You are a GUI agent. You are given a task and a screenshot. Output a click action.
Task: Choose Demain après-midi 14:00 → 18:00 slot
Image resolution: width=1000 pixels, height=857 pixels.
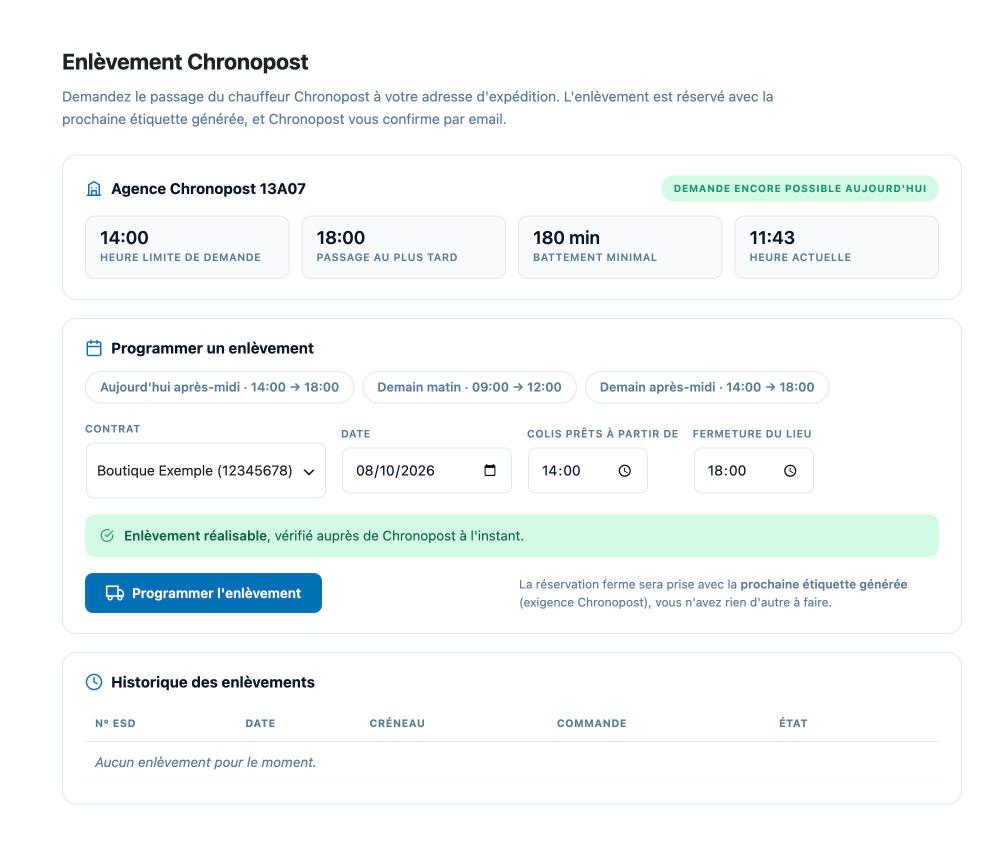[x=707, y=387]
